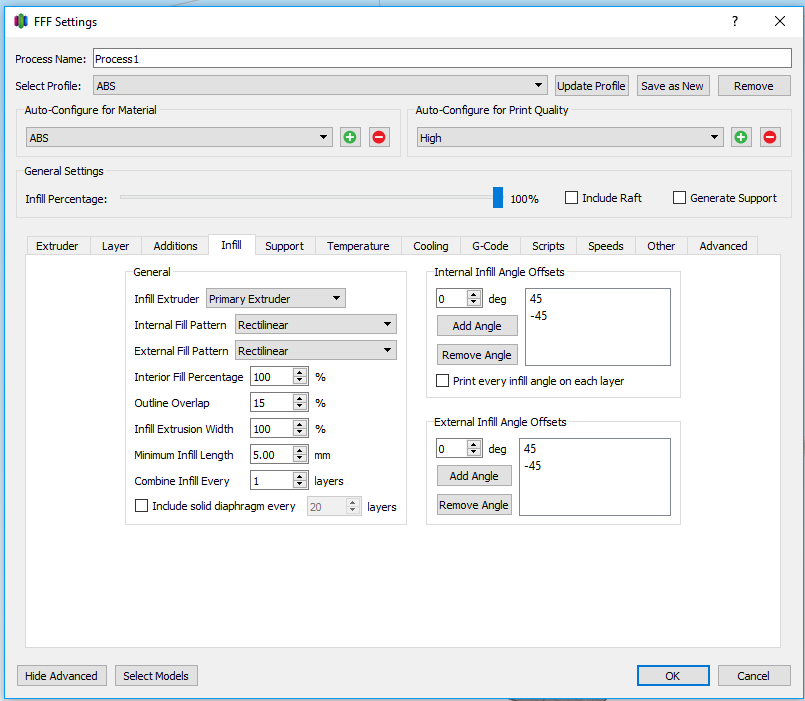This screenshot has height=701, width=805.
Task: Switch to the Cooling tab
Action: pos(431,246)
